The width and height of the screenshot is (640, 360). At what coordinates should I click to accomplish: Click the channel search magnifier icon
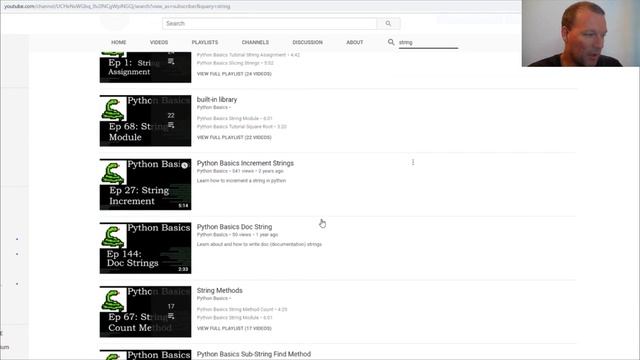(x=391, y=42)
